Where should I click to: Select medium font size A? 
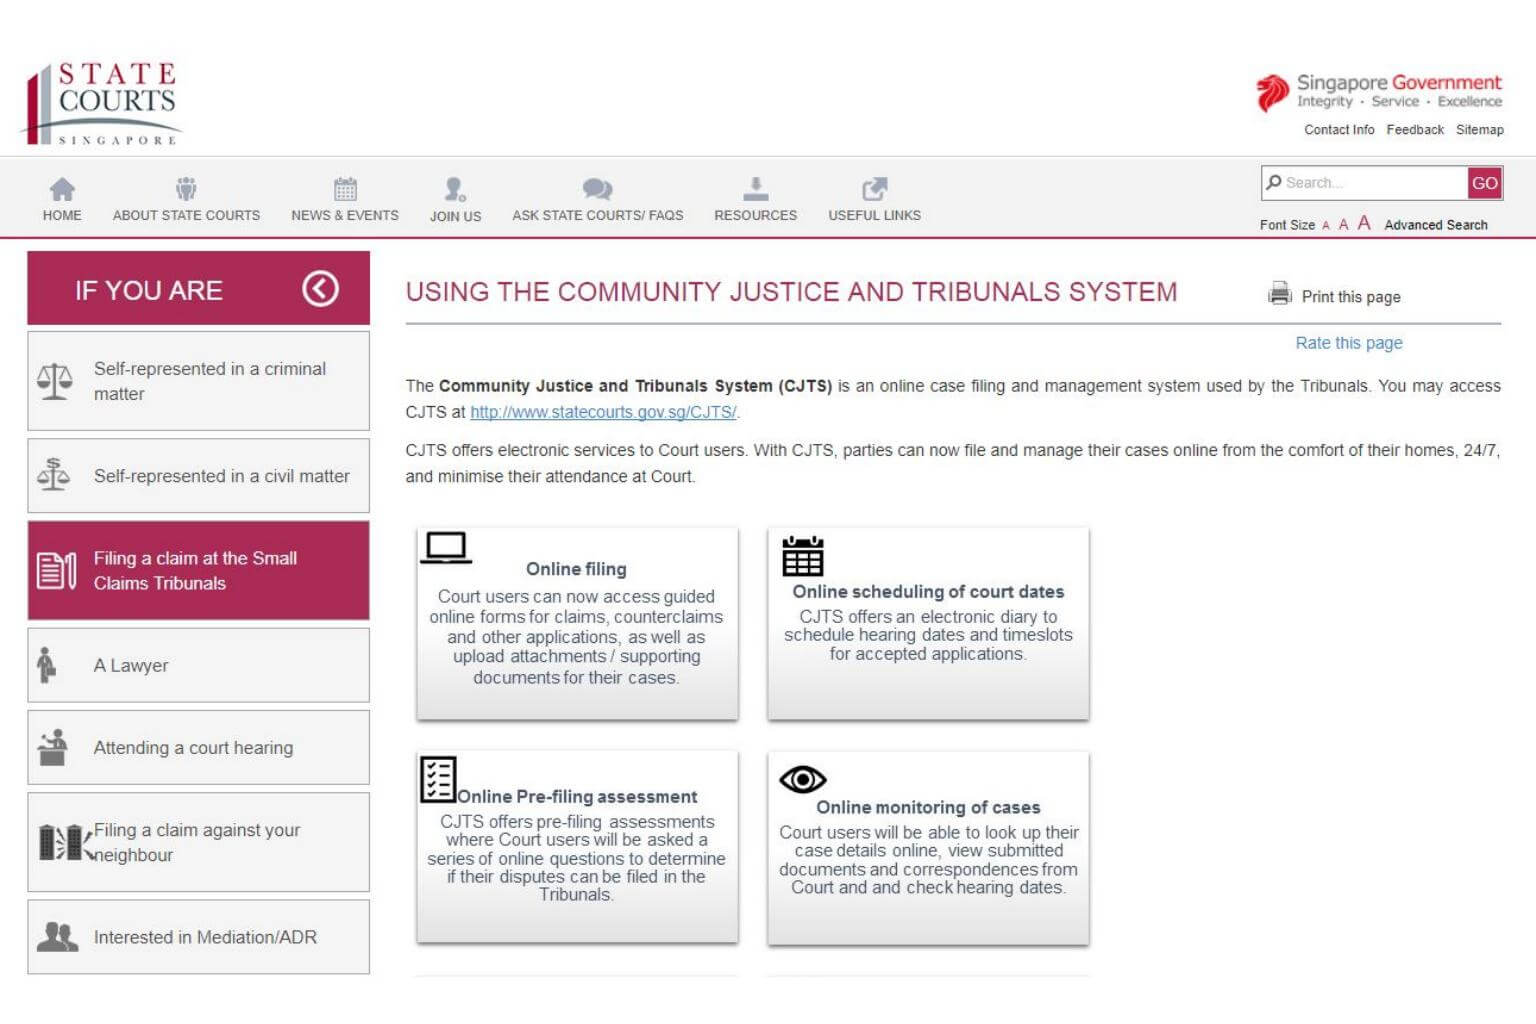point(1343,225)
